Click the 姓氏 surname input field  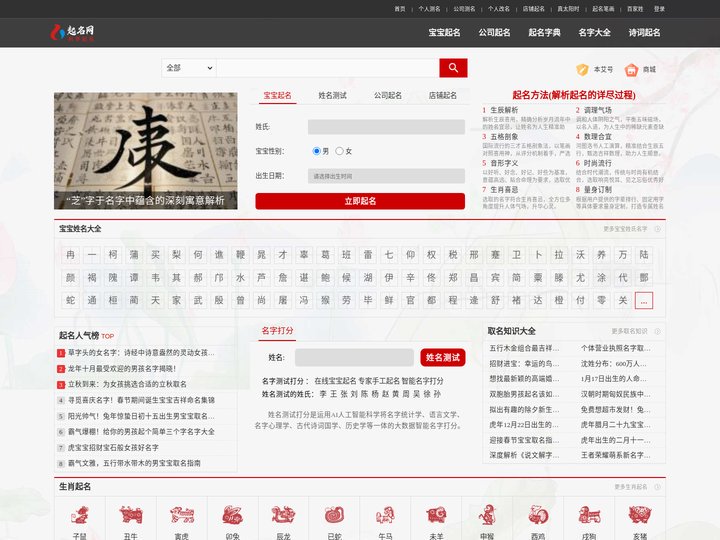pos(386,127)
